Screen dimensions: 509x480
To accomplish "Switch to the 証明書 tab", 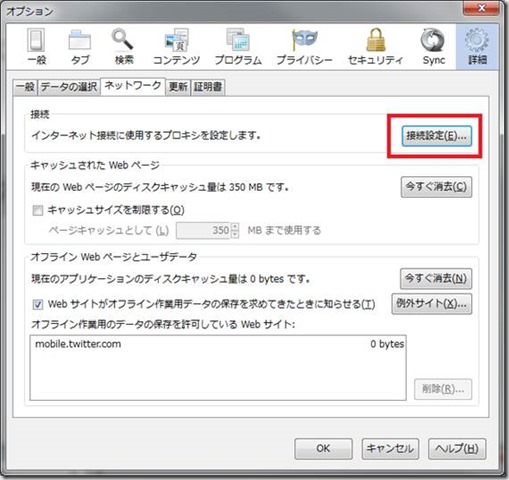I will pyautogui.click(x=208, y=87).
